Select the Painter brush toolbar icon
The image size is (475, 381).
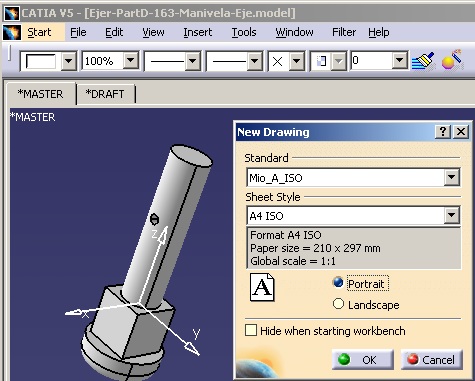(x=423, y=61)
